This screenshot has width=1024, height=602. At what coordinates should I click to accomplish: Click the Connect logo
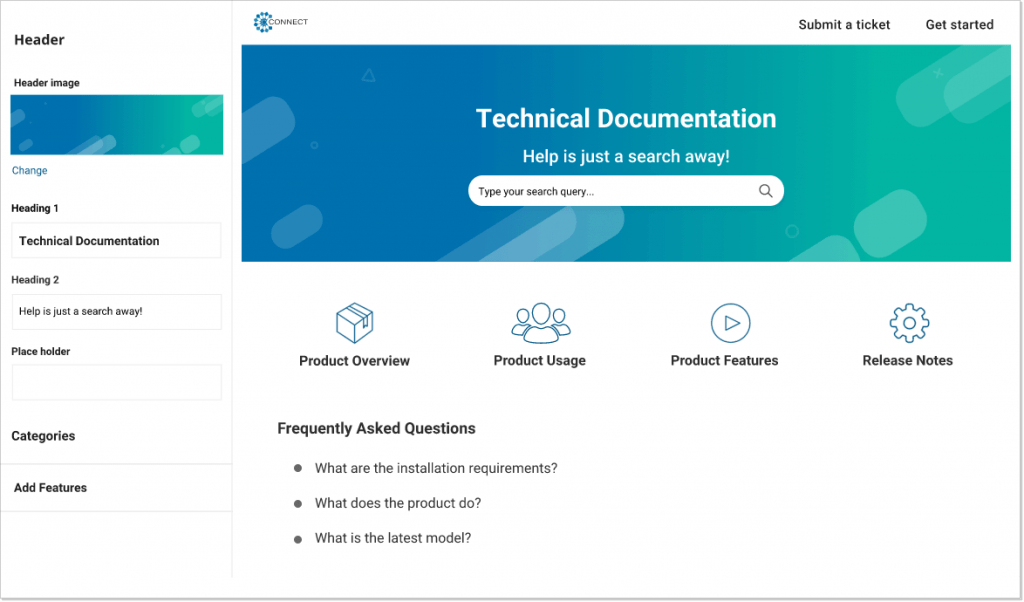coord(280,21)
